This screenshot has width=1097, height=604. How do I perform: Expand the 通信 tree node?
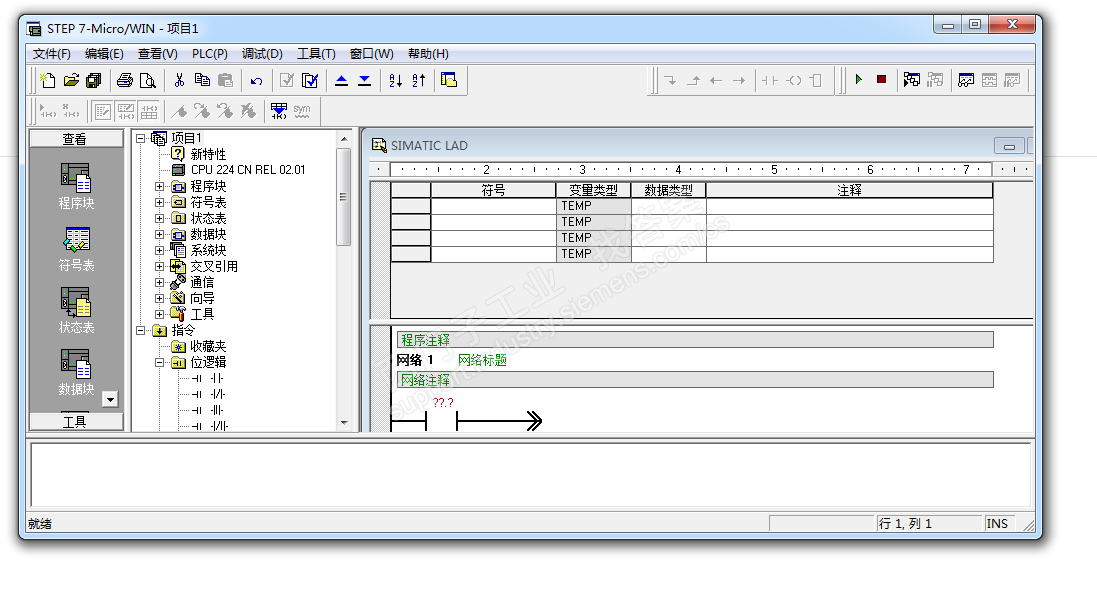point(160,282)
